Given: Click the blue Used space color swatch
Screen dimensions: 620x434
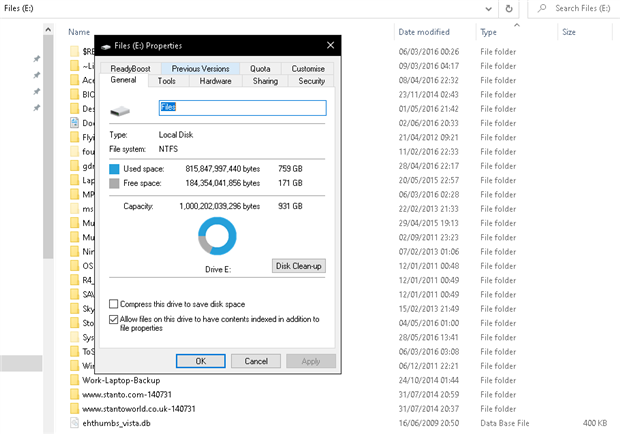Looking at the screenshot, I should coord(114,169).
